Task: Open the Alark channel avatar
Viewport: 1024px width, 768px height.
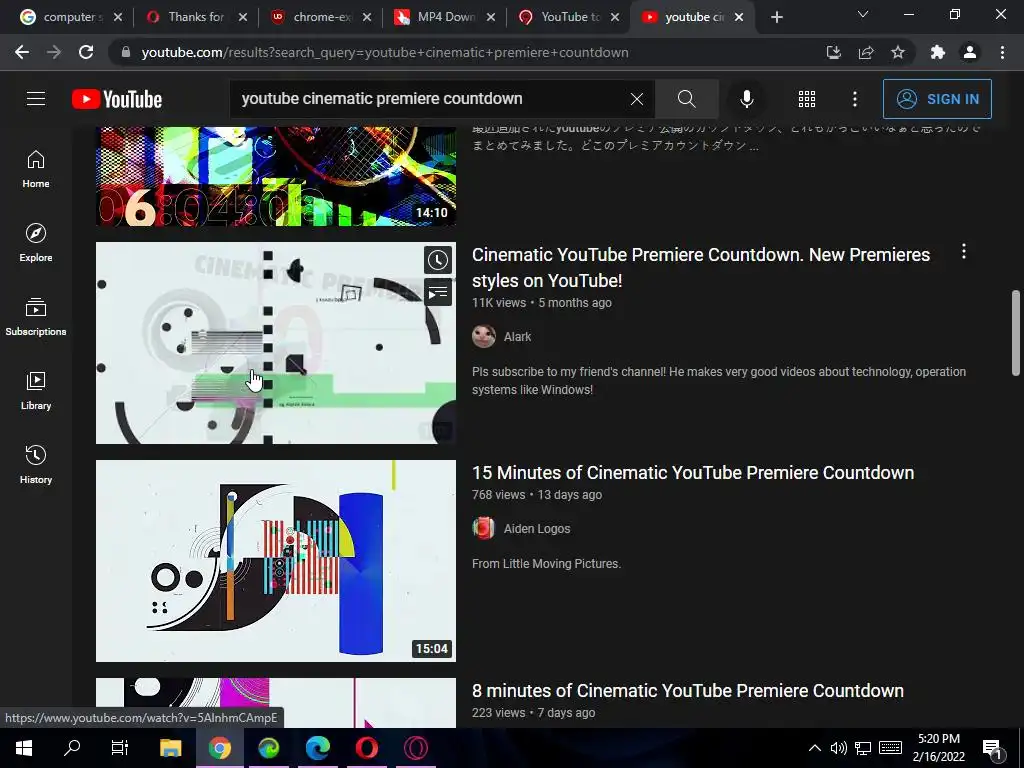Action: click(484, 336)
